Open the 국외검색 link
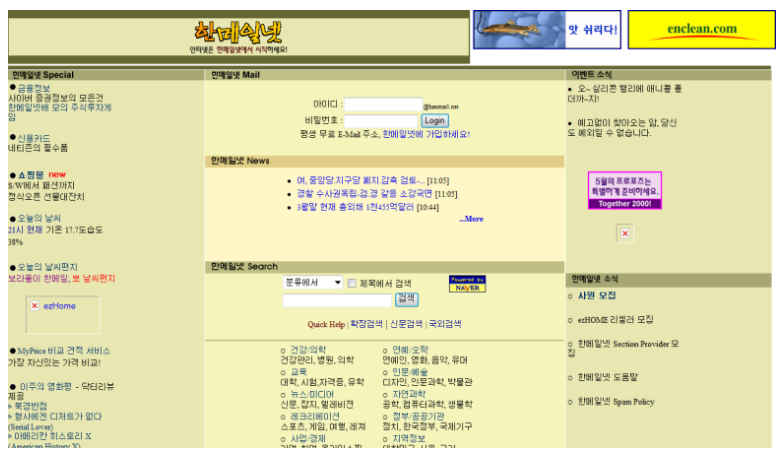Screen dimensions: 784x455 [x=445, y=324]
